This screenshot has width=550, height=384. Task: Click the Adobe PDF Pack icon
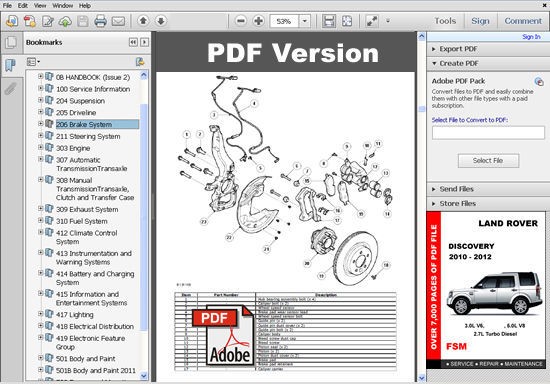tap(539, 82)
